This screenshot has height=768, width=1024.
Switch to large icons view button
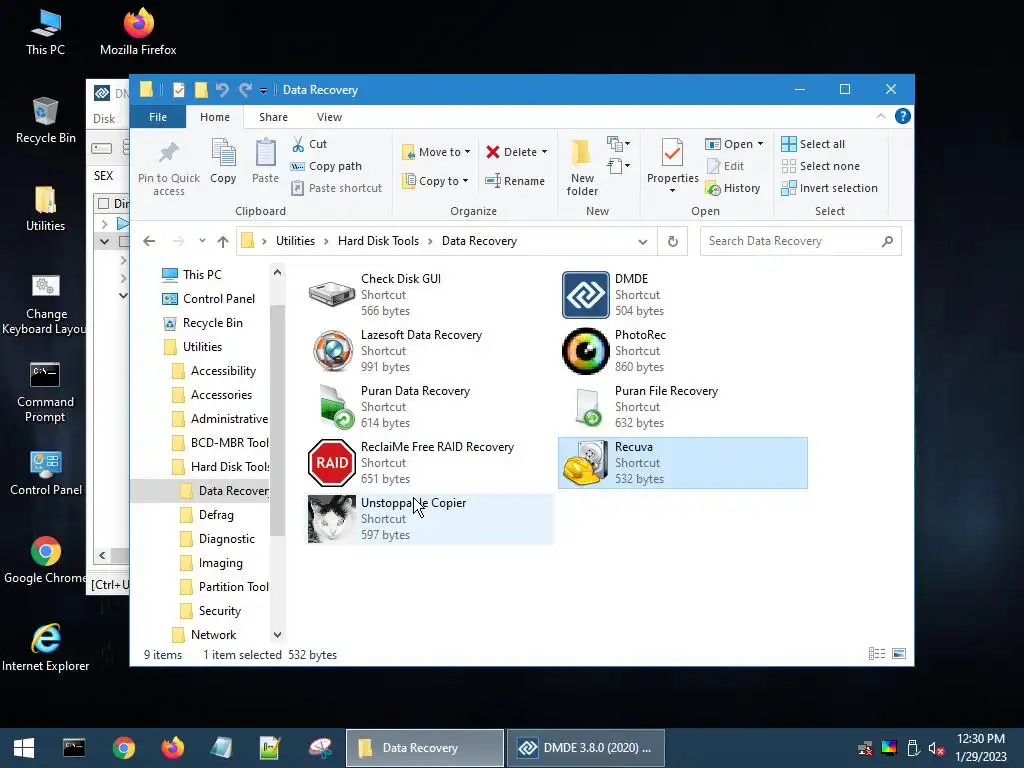coord(899,654)
